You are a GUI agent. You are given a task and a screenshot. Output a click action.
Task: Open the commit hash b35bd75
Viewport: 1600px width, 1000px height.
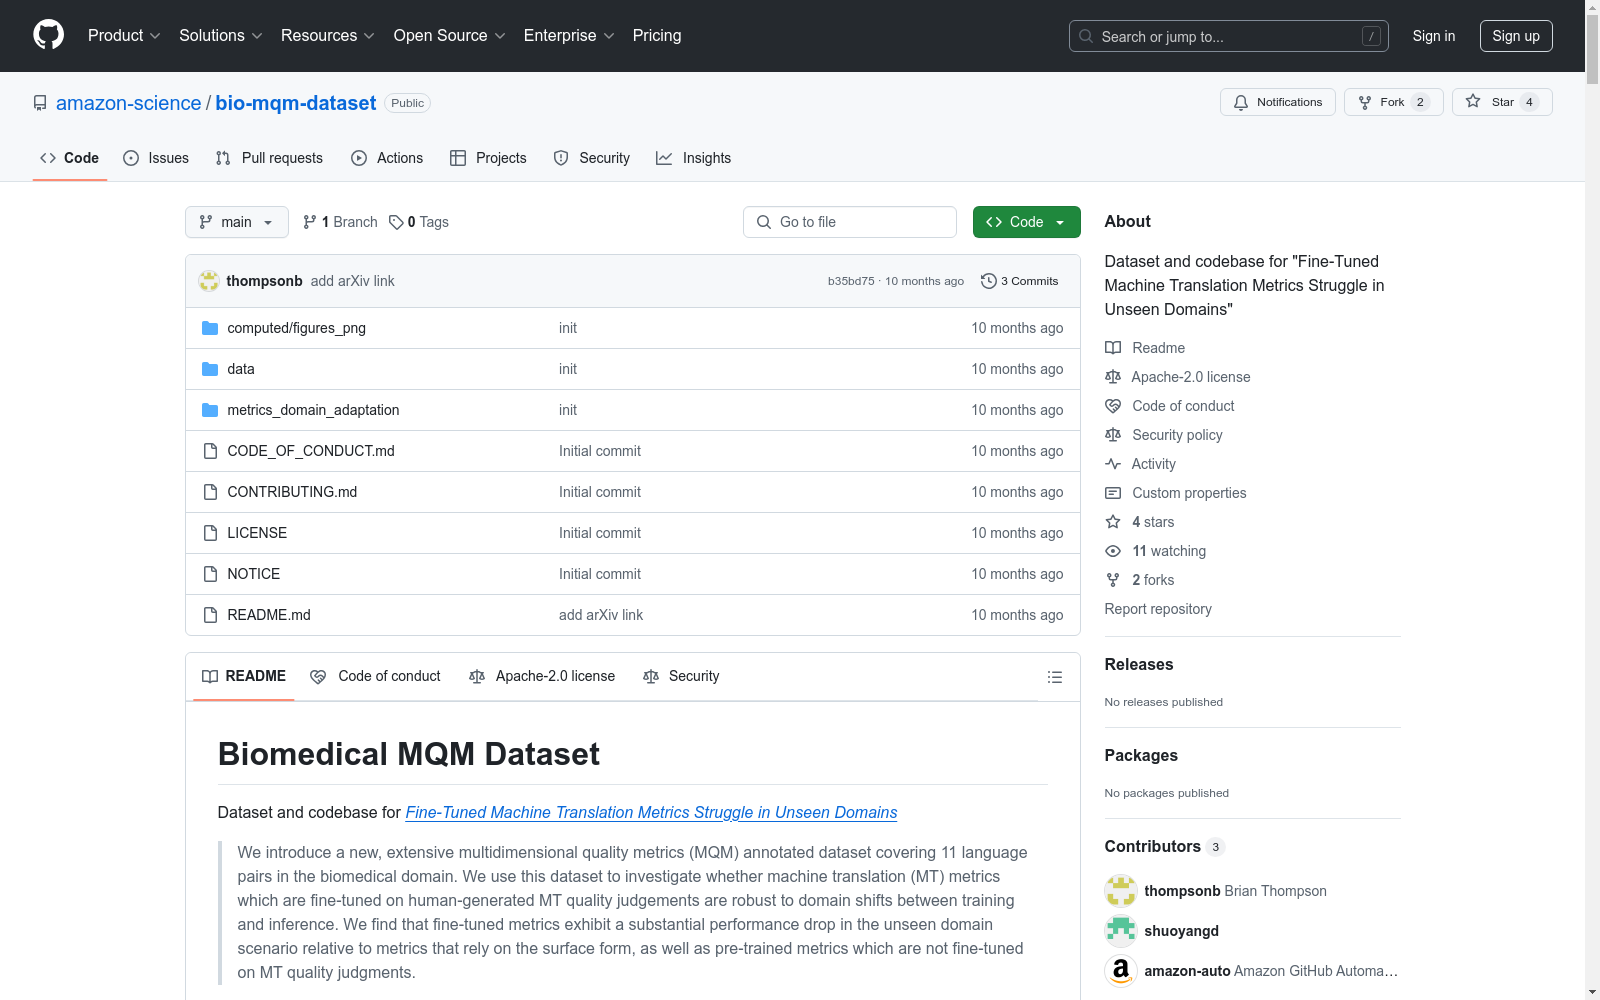[x=851, y=281]
